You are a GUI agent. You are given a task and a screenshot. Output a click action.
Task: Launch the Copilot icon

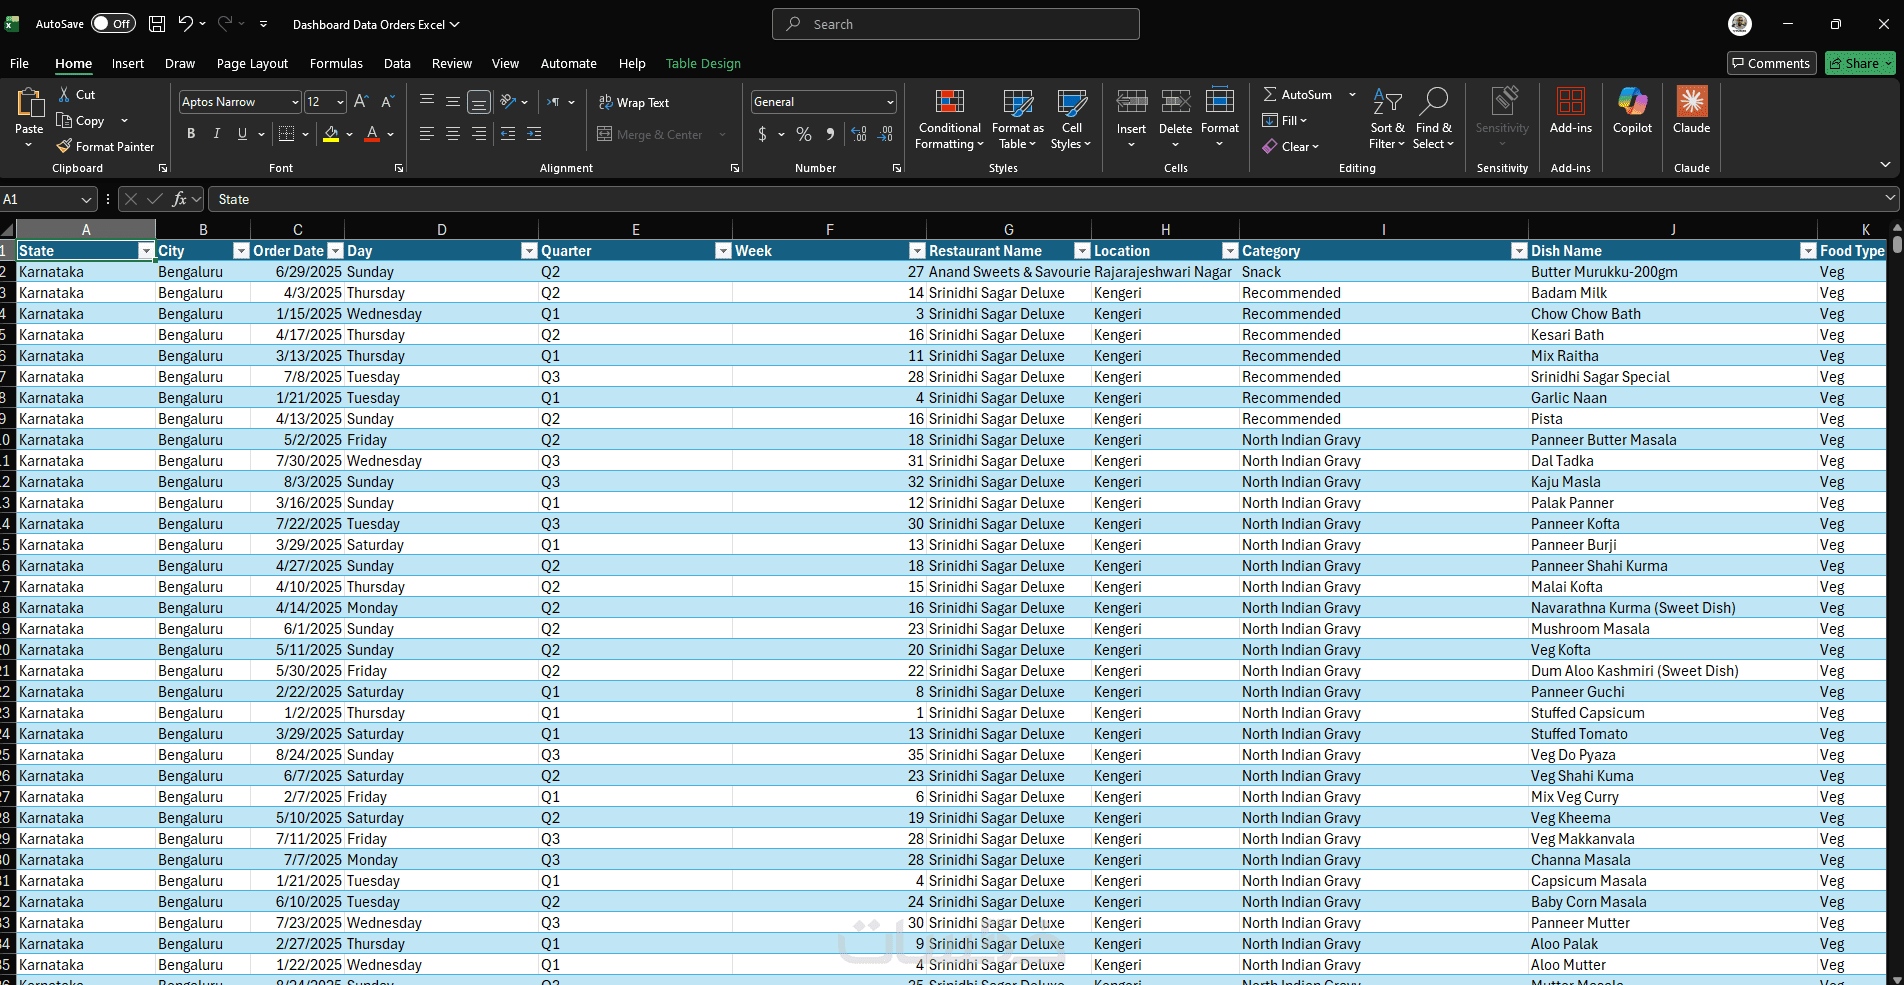point(1632,102)
